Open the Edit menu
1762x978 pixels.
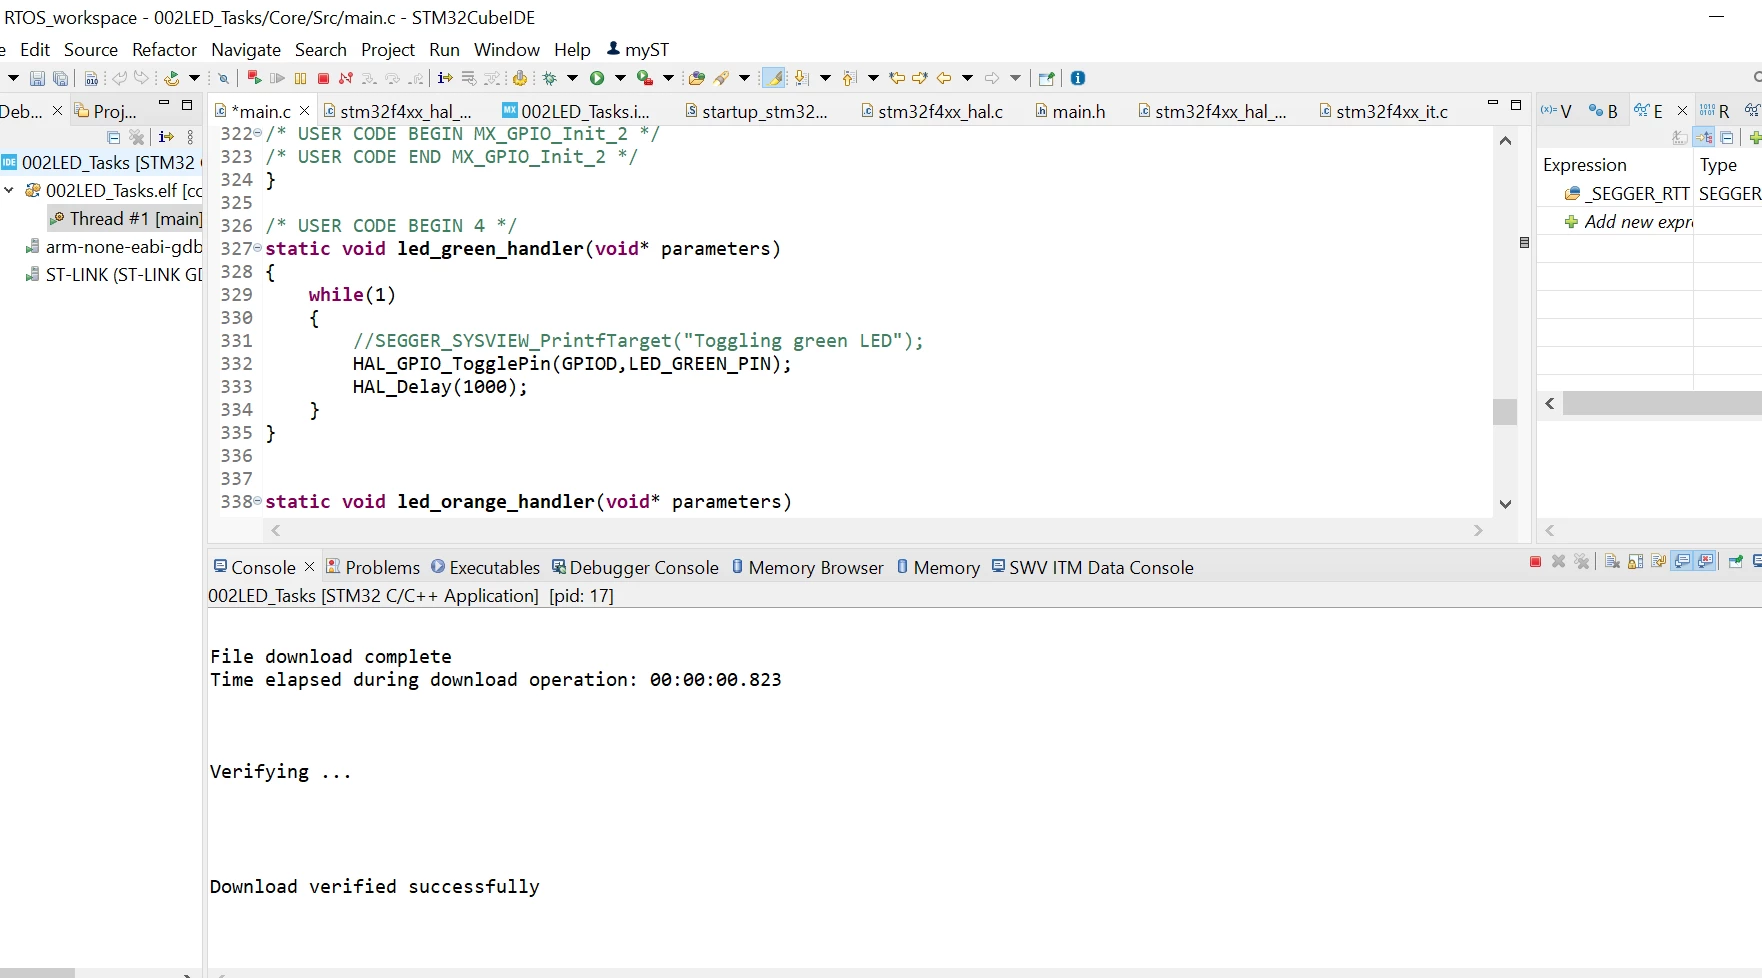tap(35, 49)
